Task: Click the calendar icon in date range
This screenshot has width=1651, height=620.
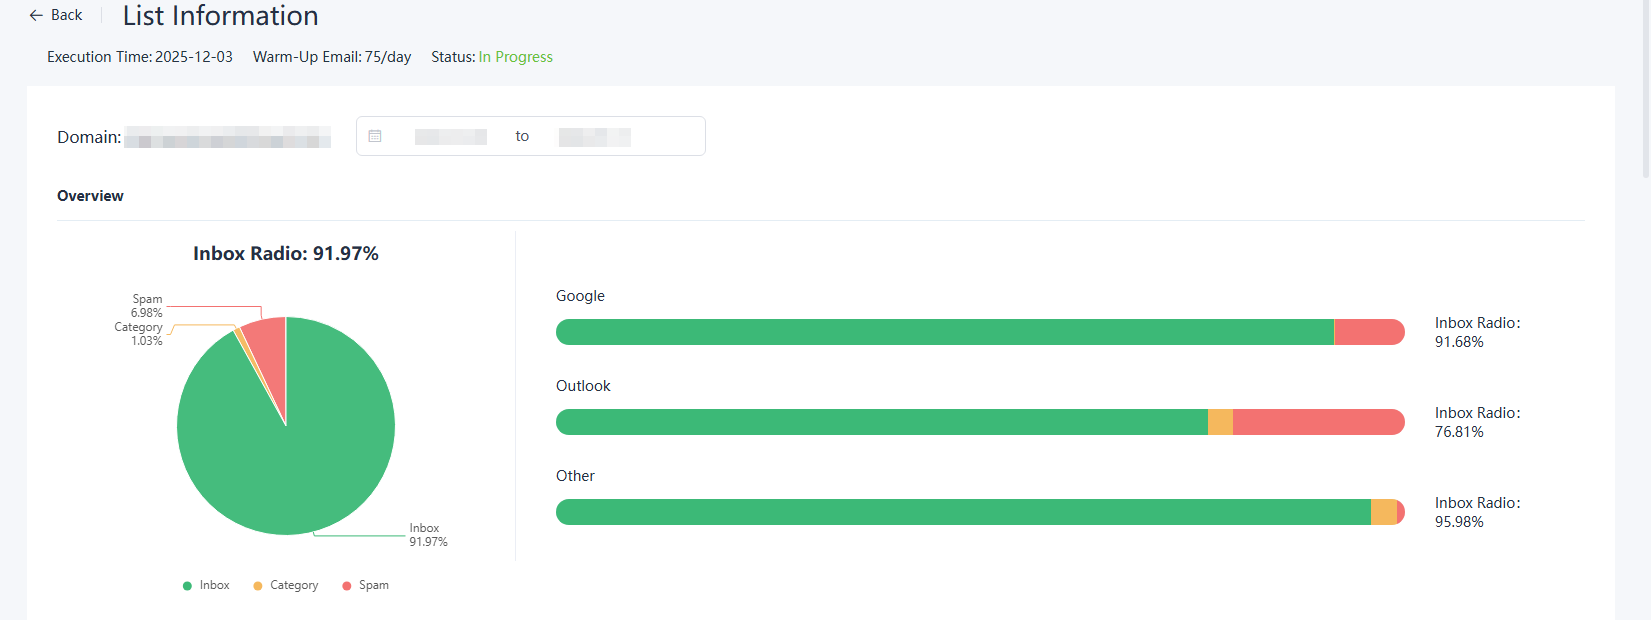Action: pyautogui.click(x=375, y=136)
